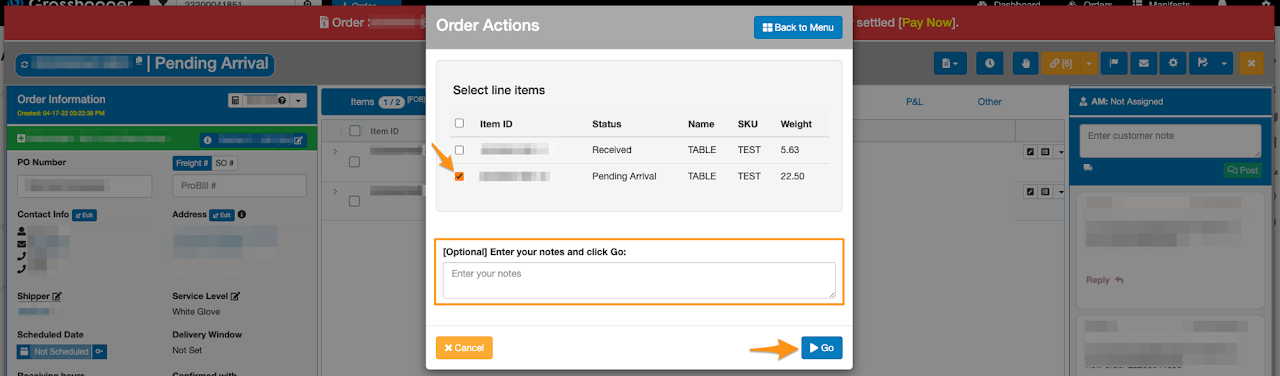Switch to the P&L tab
The image size is (1280, 376).
pyautogui.click(x=914, y=101)
